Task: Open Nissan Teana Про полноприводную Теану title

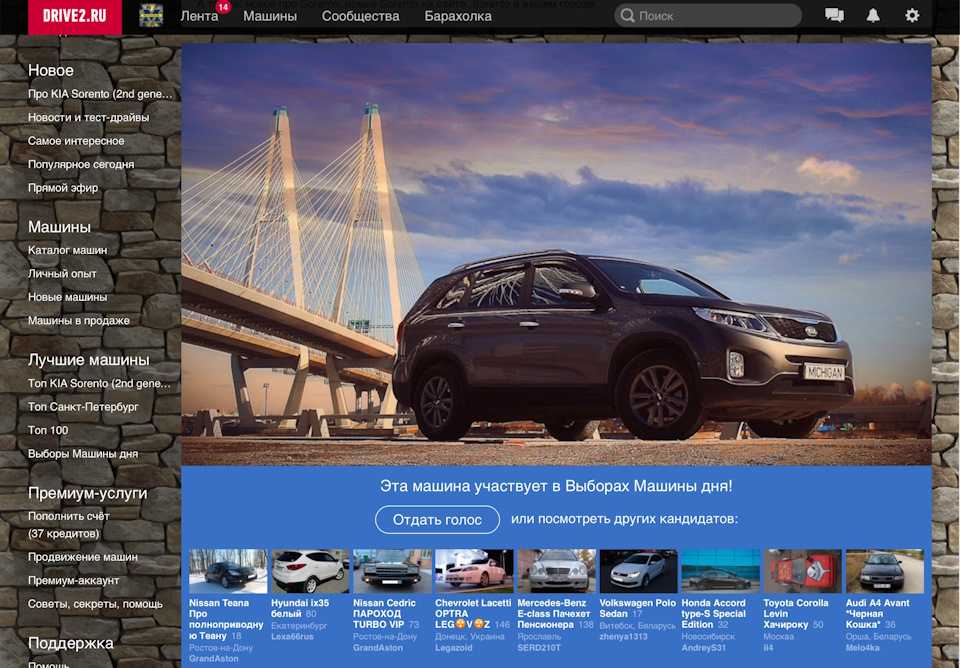Action: coord(226,619)
